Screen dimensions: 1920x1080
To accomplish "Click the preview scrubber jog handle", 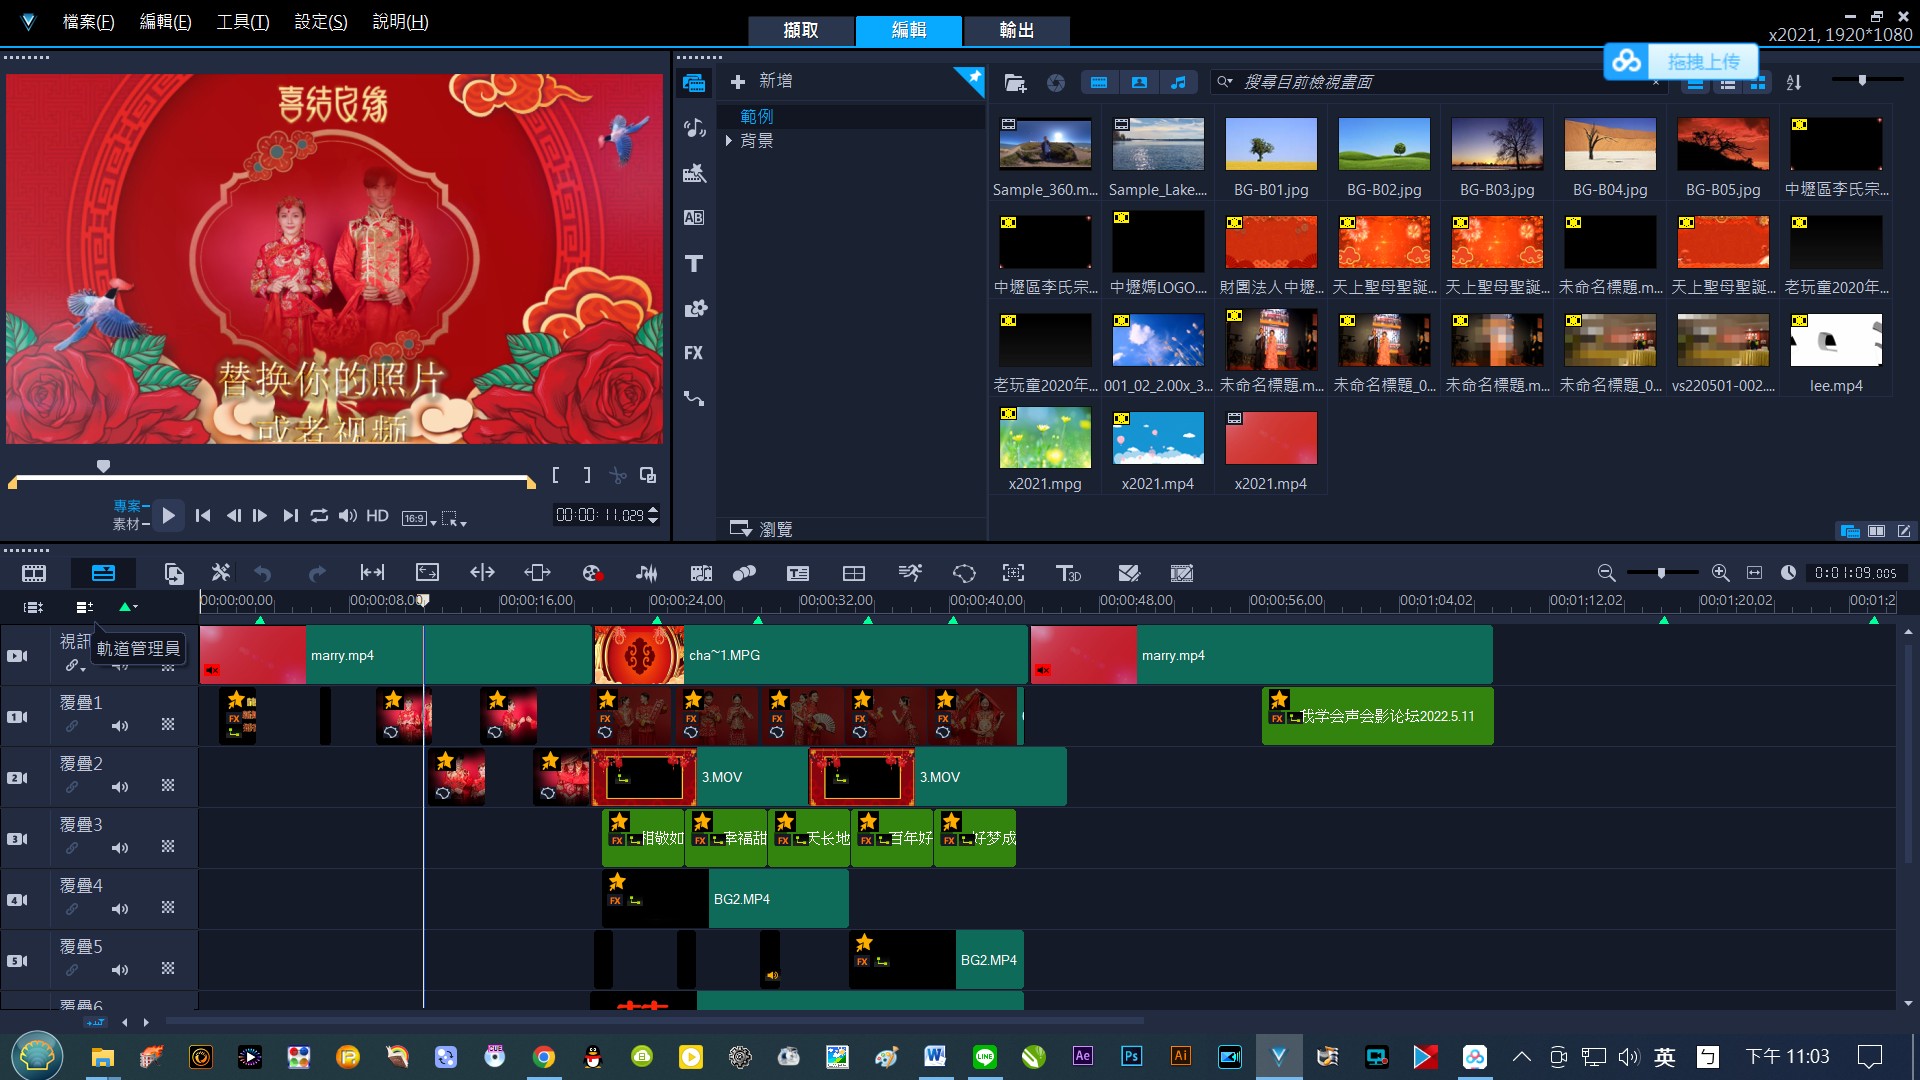I will click(x=103, y=466).
